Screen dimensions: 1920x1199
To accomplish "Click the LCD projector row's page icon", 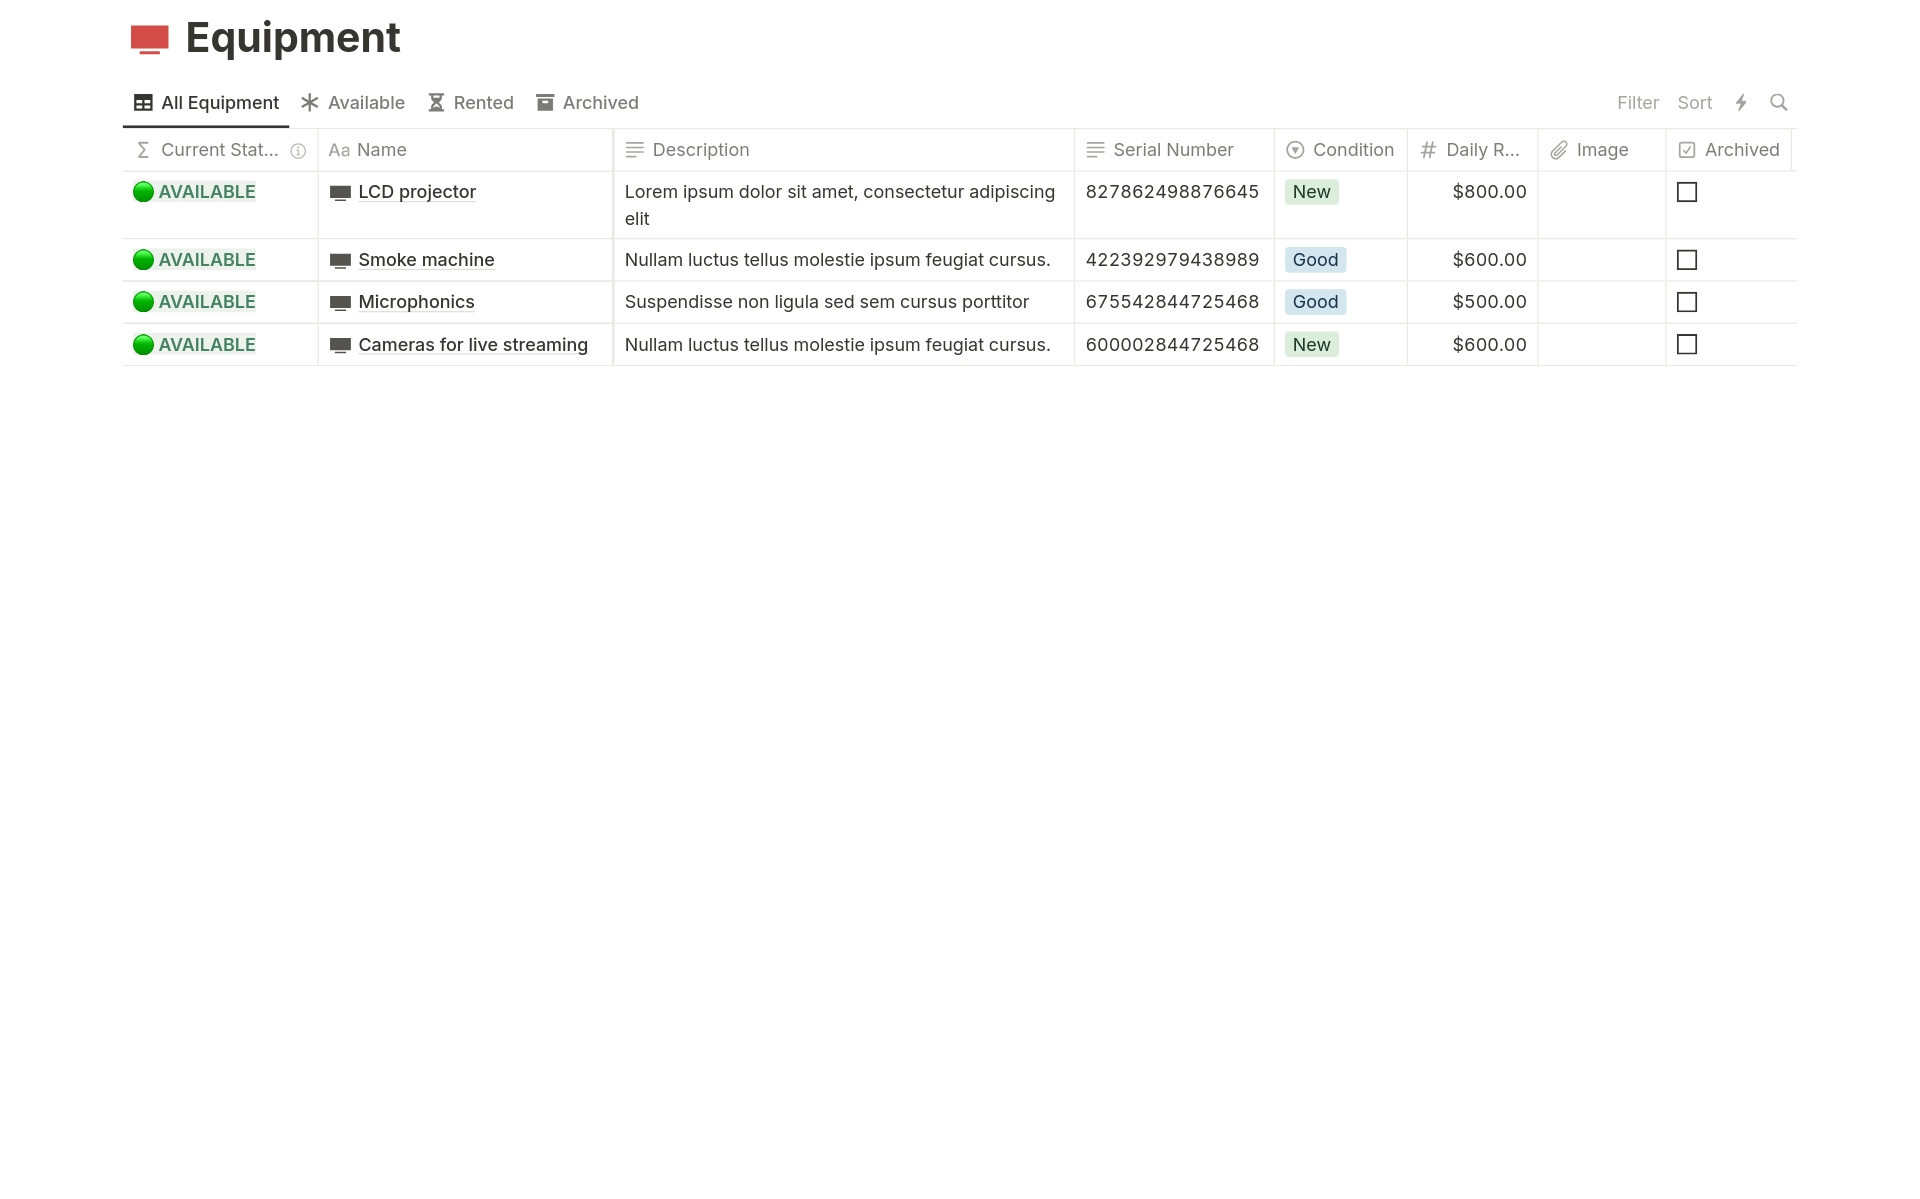I will point(340,193).
